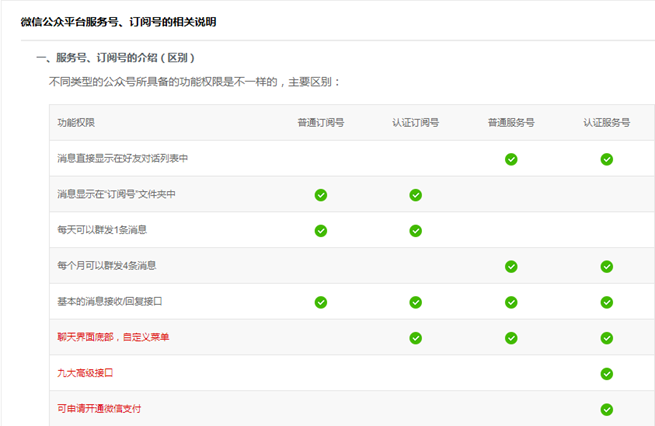This screenshot has height=426, width=655.
Task: Click the red label 可申请开通微信支付
Action: (x=99, y=409)
